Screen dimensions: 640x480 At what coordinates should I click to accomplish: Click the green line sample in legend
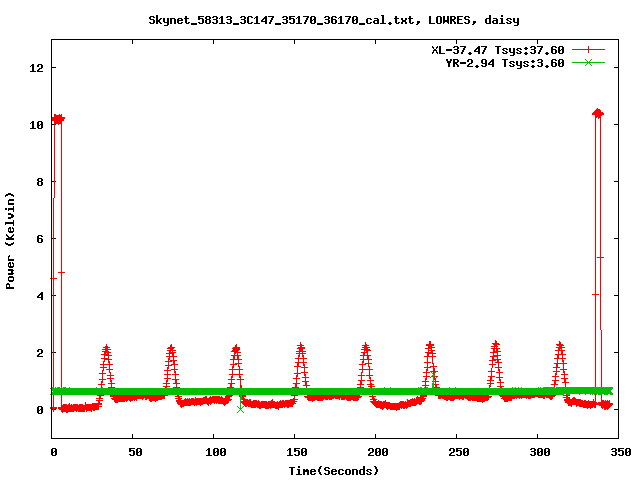588,63
